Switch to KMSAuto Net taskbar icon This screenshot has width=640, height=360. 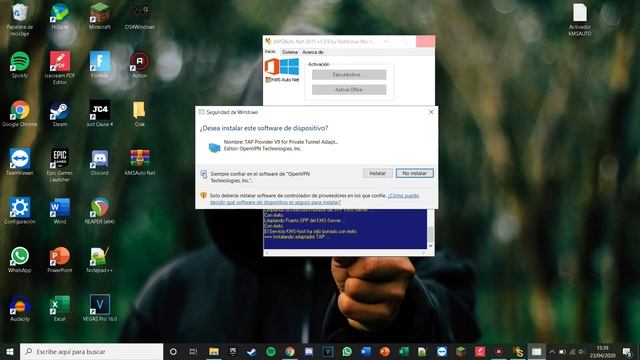(518, 351)
